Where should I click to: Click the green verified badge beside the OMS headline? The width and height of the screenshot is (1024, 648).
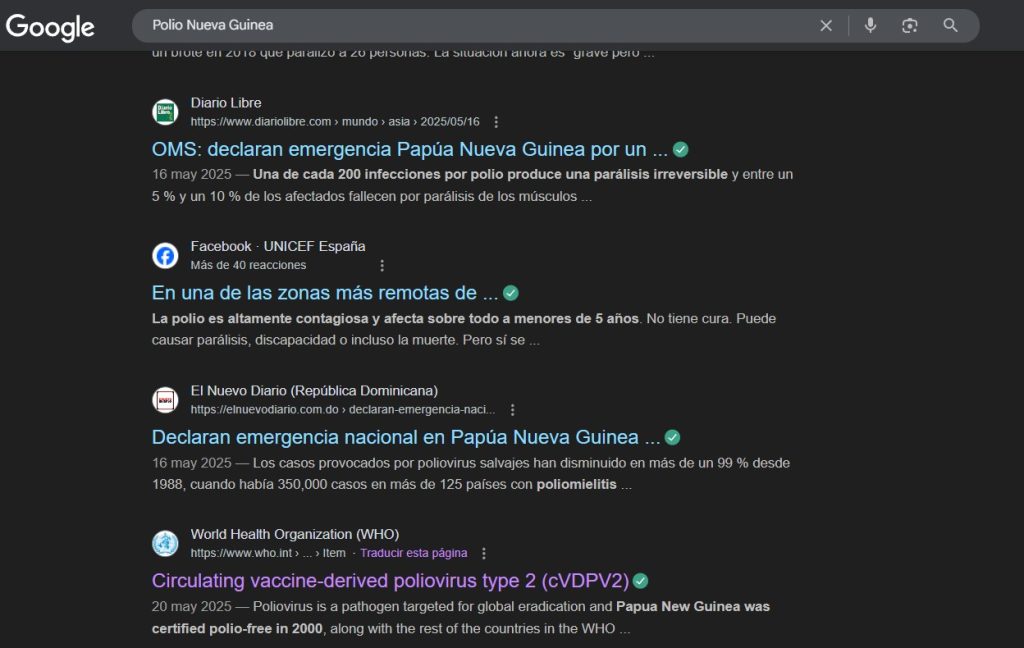(x=680, y=150)
